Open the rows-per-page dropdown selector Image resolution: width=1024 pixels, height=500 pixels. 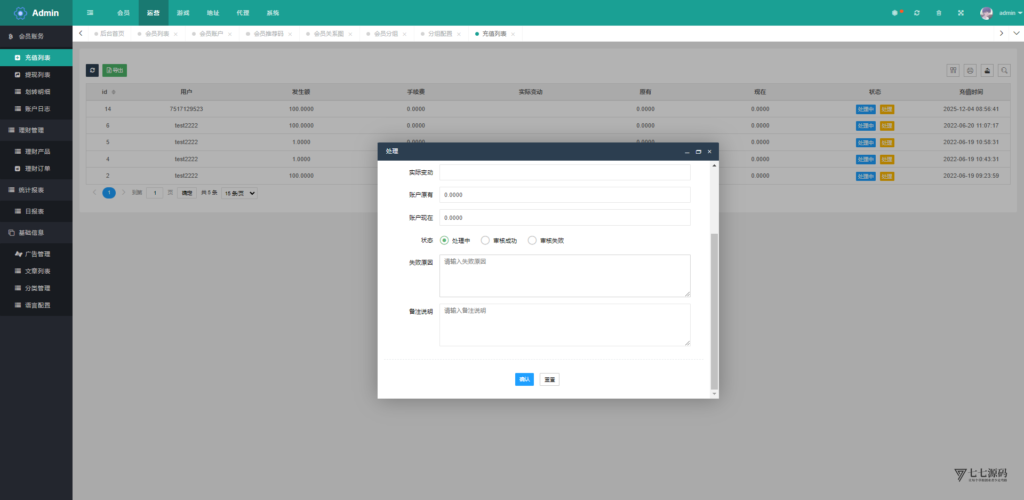pos(240,192)
